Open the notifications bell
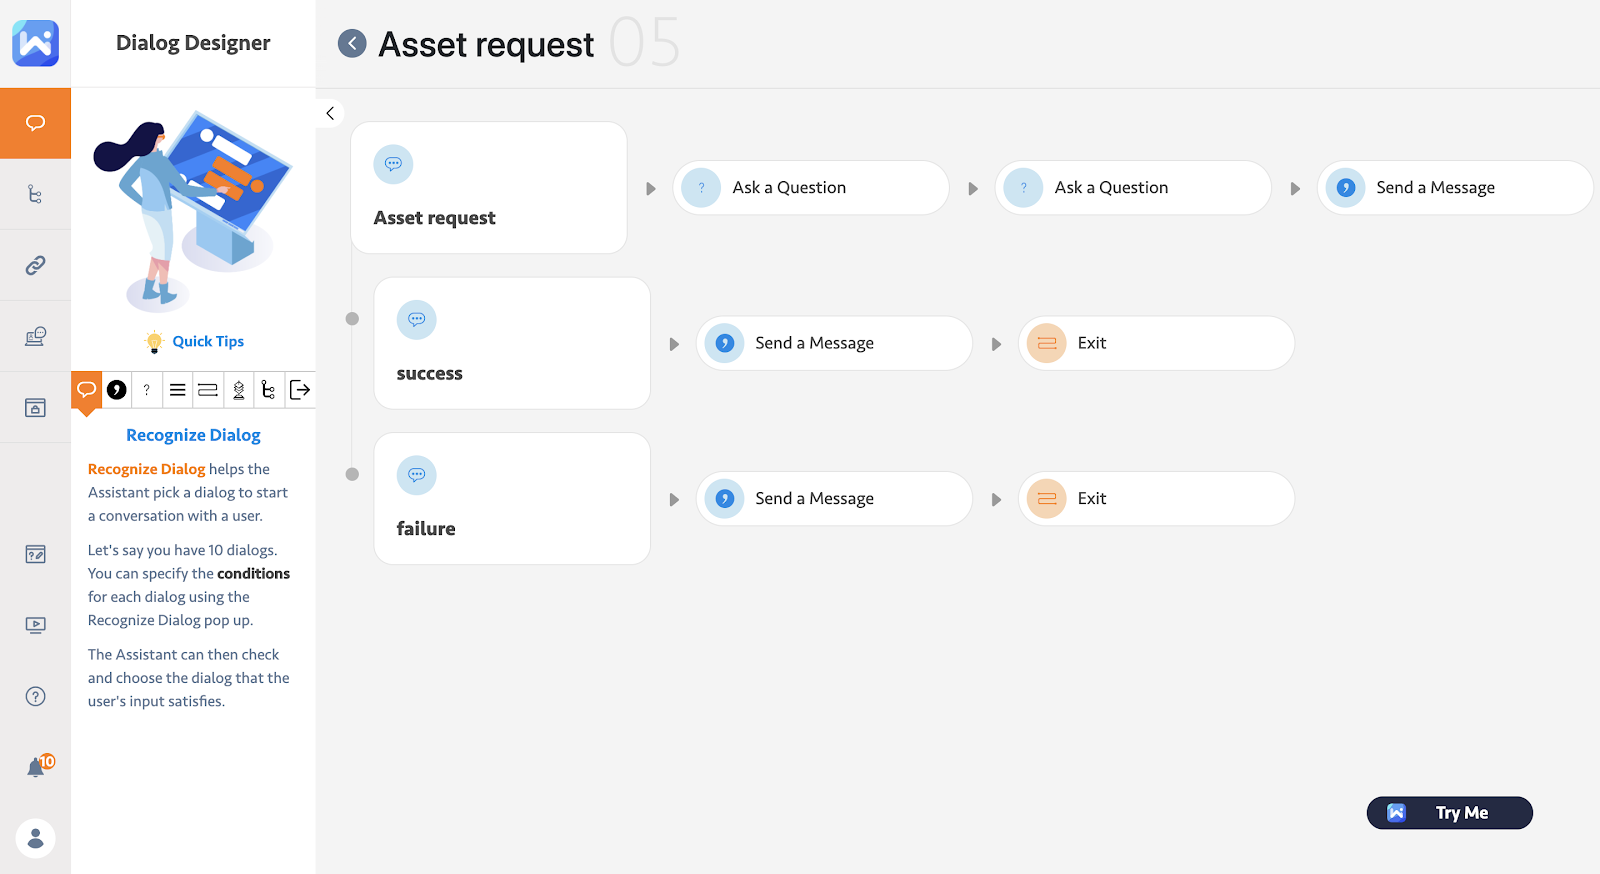Image resolution: width=1600 pixels, height=874 pixels. (36, 767)
